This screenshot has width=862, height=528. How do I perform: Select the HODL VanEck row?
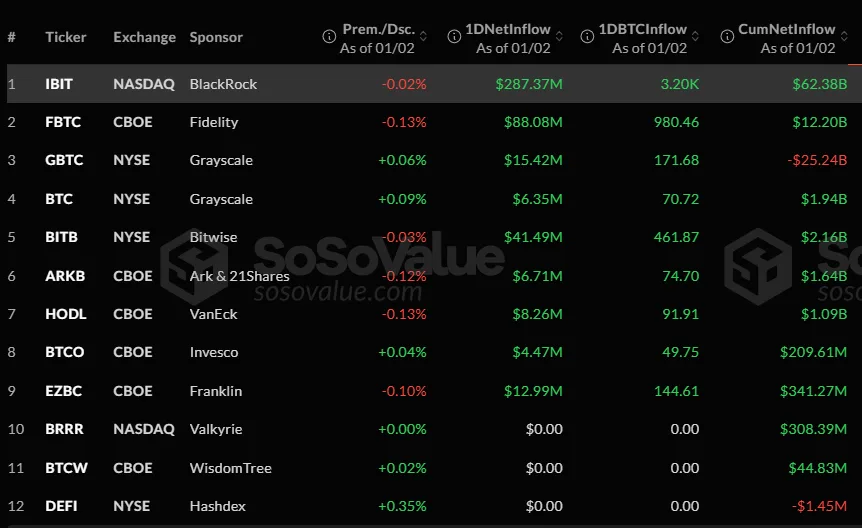coord(434,314)
